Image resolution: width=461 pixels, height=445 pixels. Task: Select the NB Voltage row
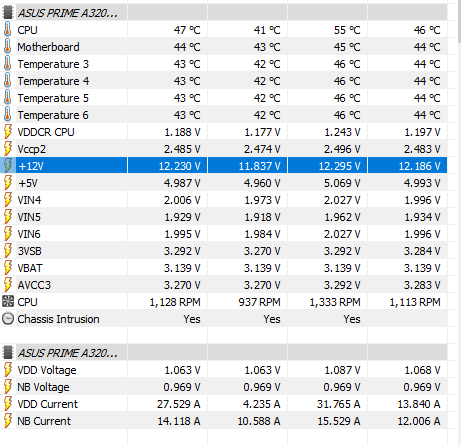(223, 387)
